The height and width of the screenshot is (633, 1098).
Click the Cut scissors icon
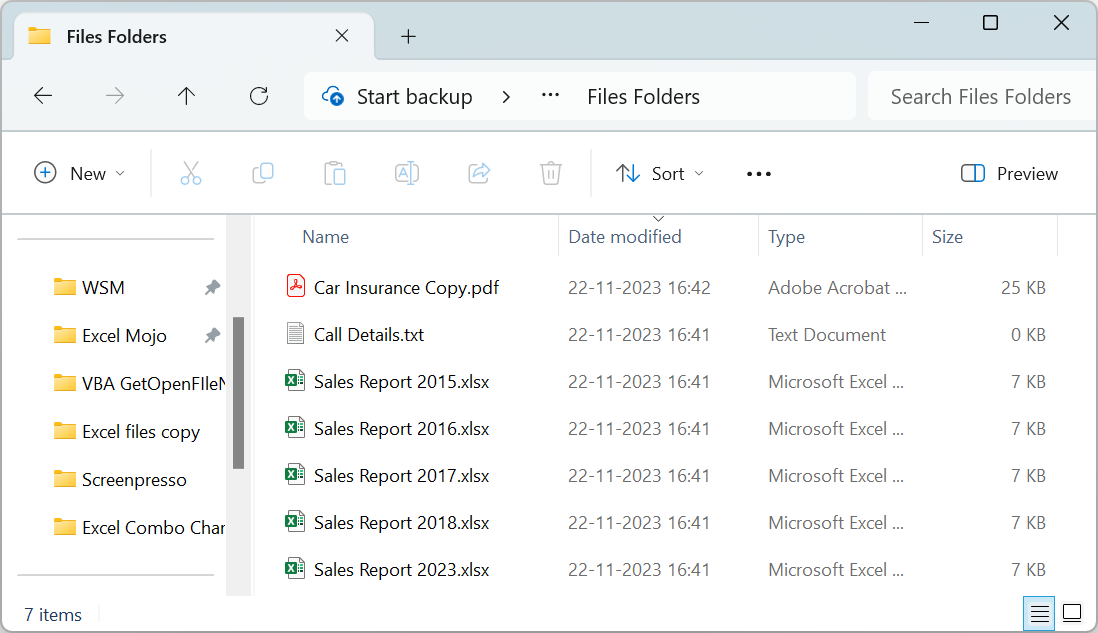coord(190,173)
